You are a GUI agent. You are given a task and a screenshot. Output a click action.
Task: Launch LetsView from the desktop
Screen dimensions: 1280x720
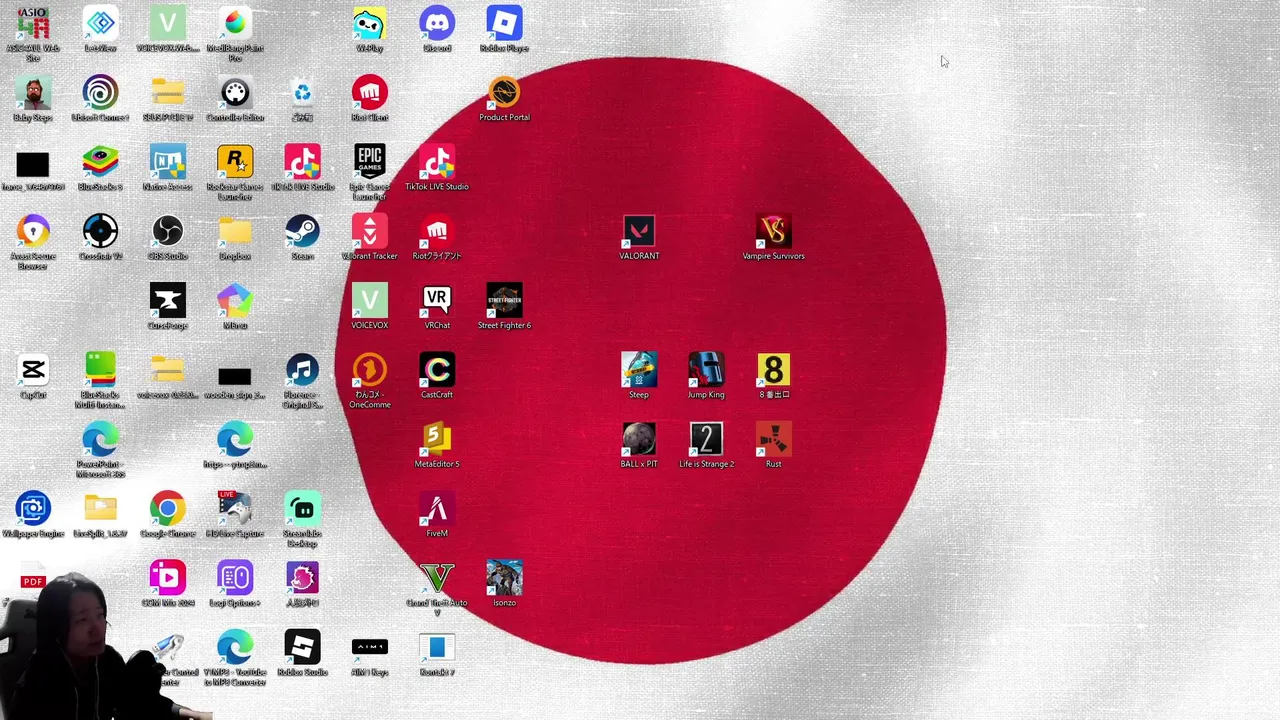coord(100,24)
